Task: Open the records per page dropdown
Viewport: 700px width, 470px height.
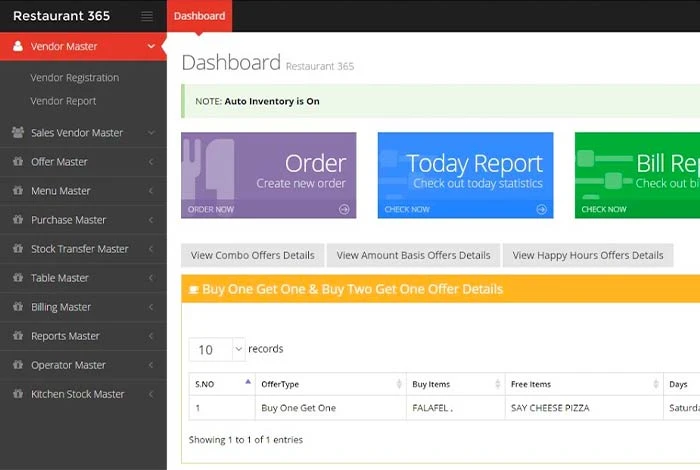Action: pos(217,349)
